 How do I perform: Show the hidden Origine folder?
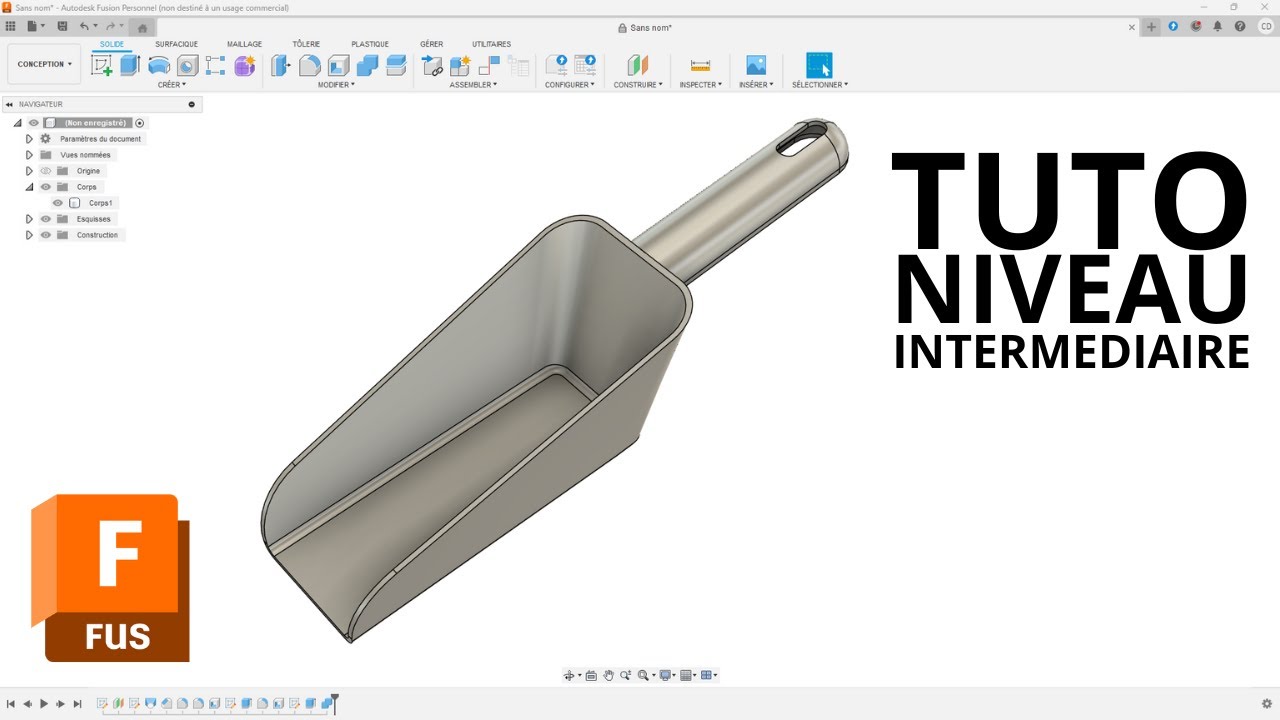[x=46, y=171]
